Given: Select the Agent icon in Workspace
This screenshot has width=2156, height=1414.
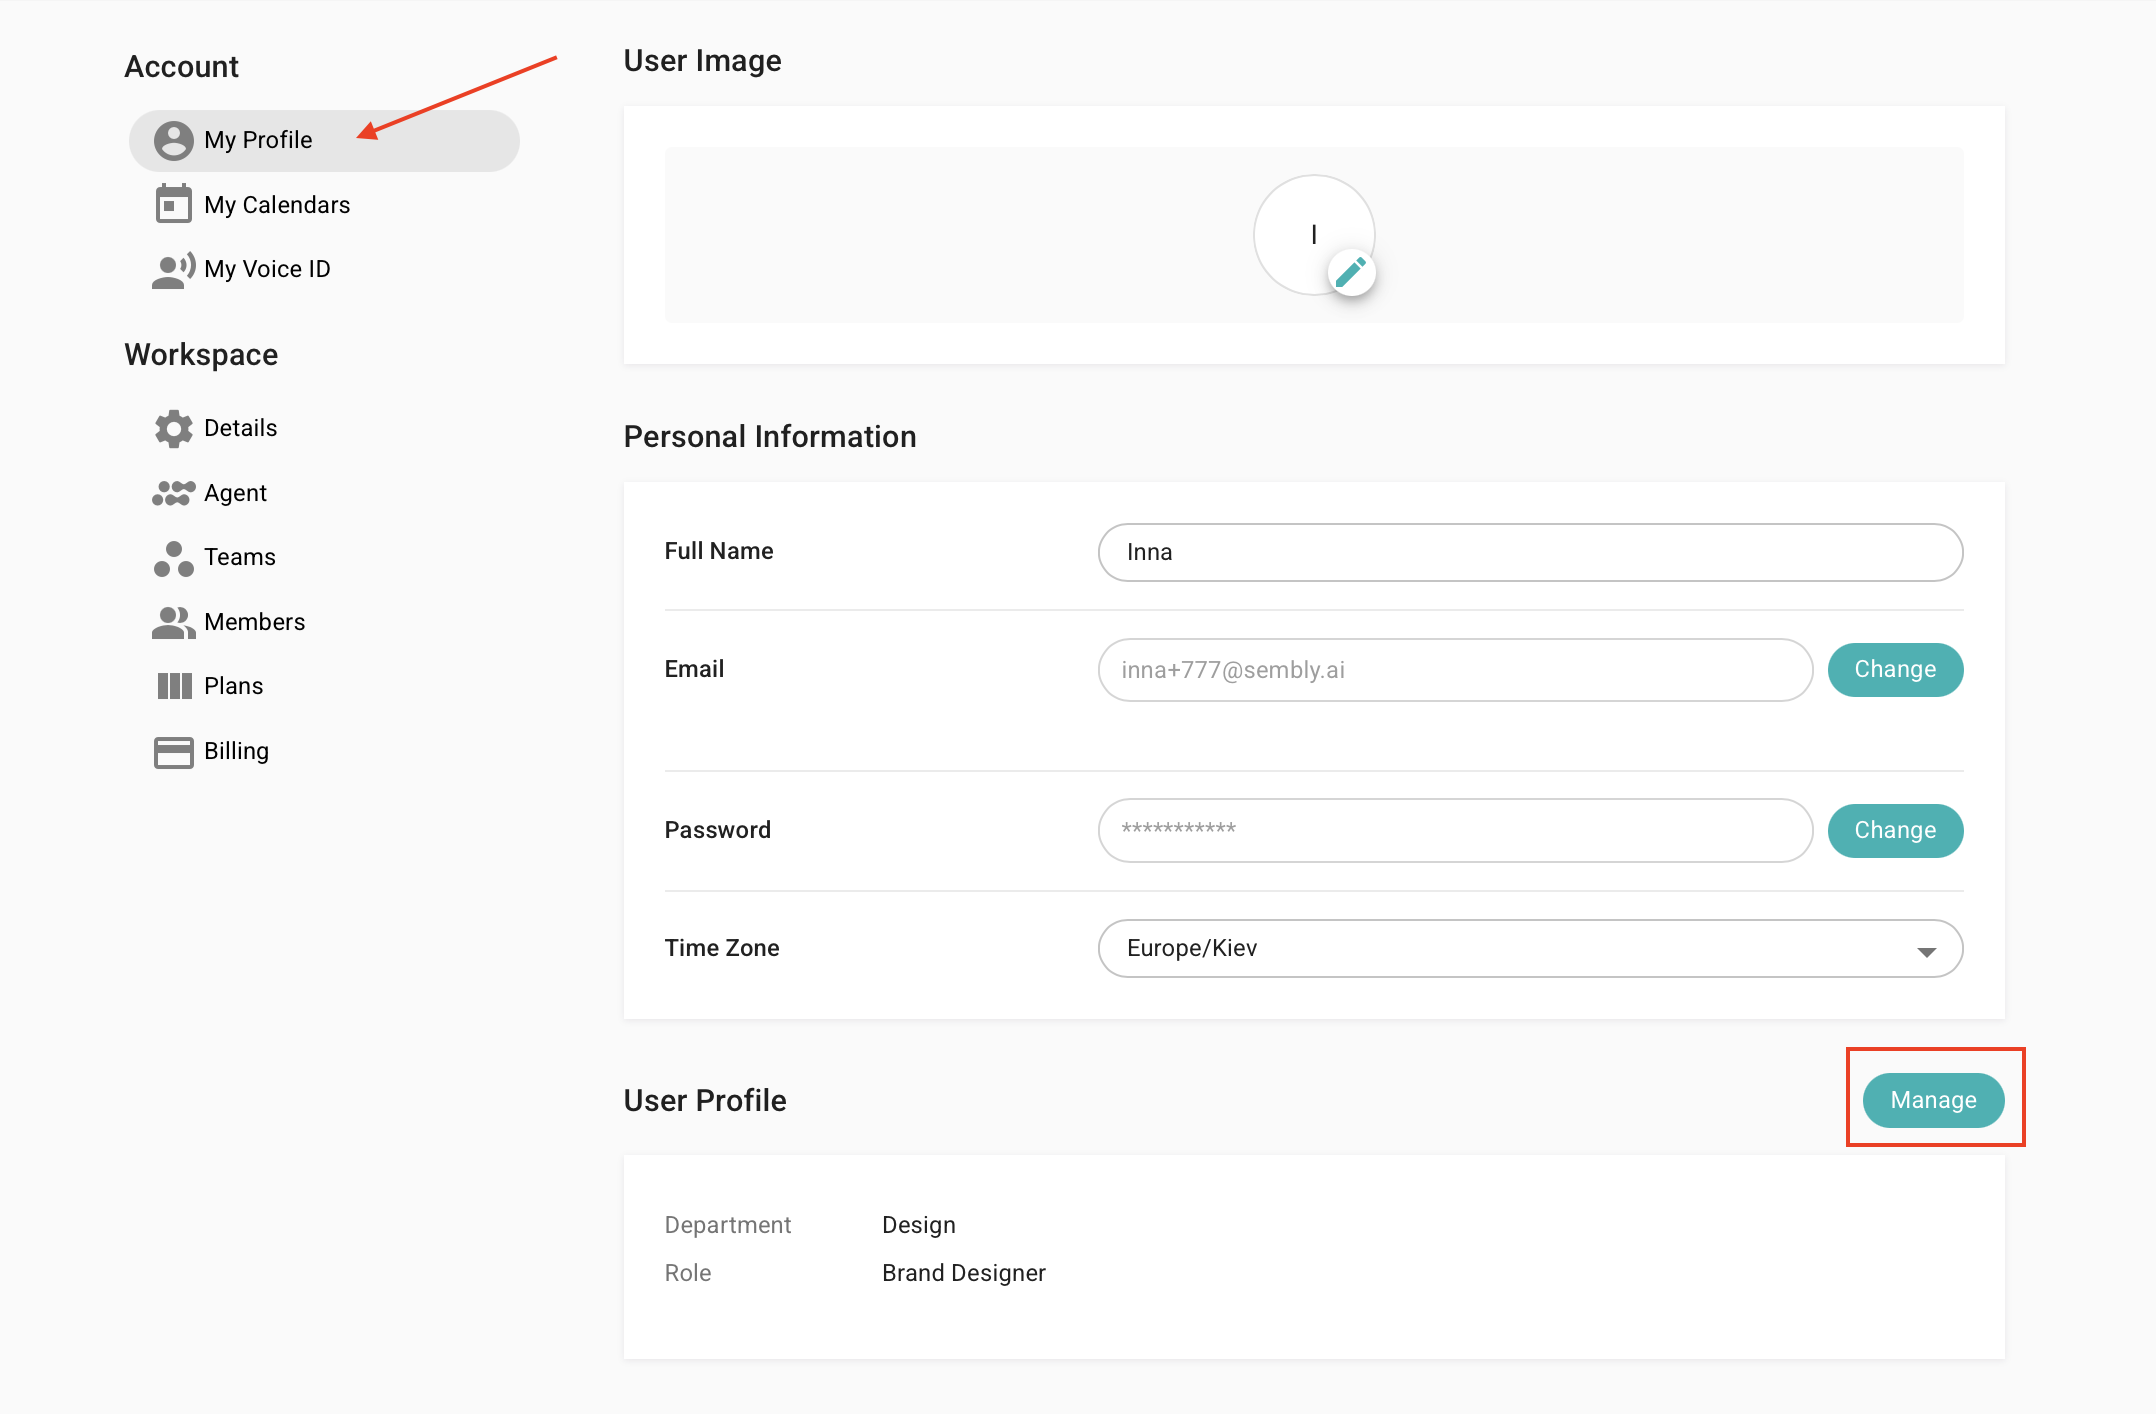Looking at the screenshot, I should pos(173,492).
